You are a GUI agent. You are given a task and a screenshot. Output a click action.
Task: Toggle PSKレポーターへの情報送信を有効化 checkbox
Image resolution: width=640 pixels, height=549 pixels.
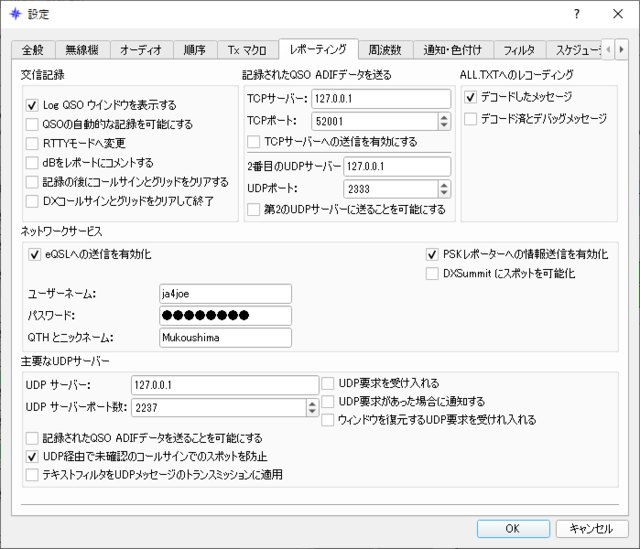(432, 254)
